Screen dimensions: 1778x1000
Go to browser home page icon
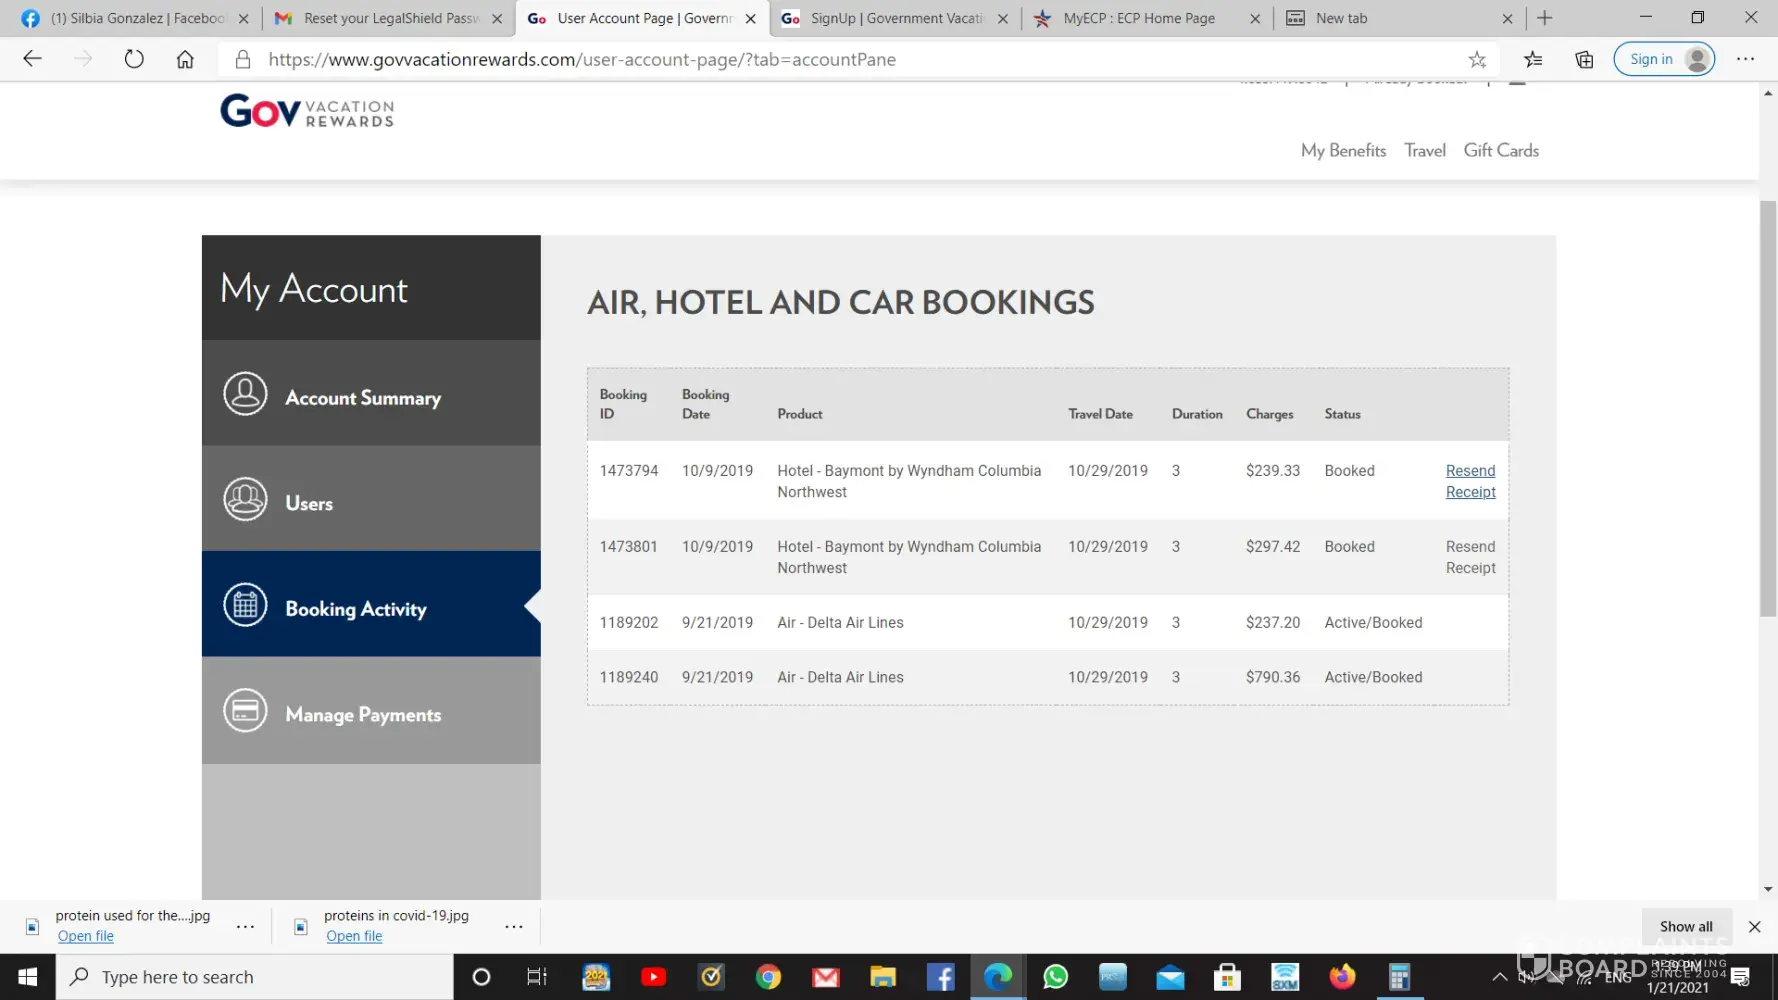[185, 60]
